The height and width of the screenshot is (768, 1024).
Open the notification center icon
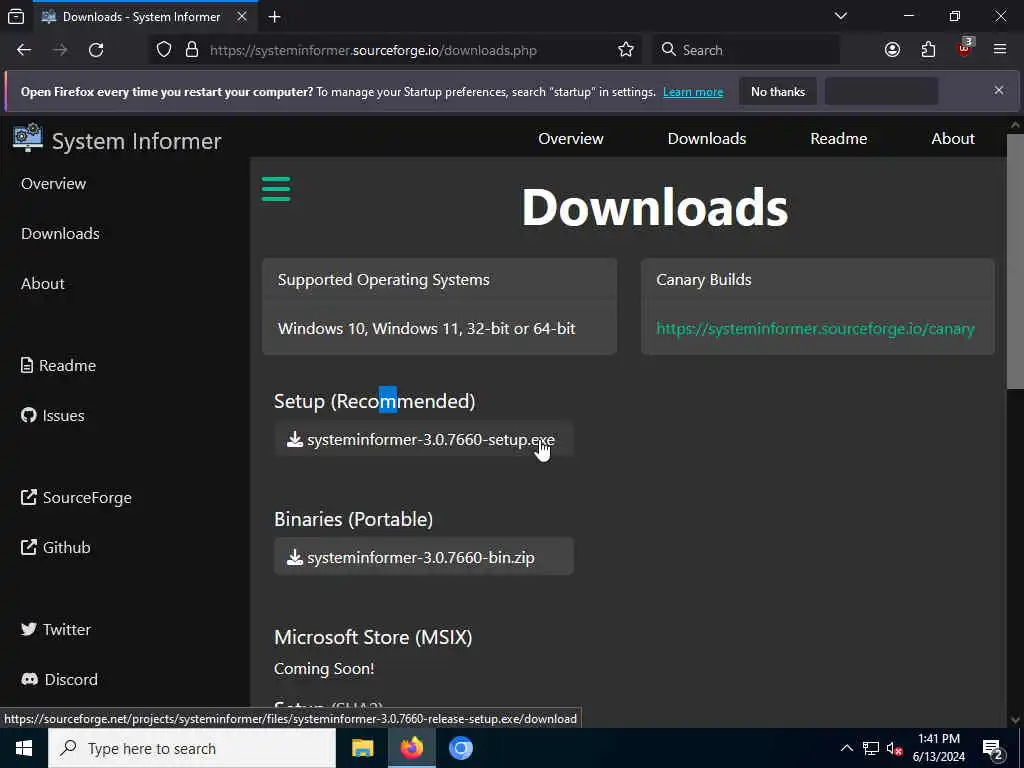point(993,750)
